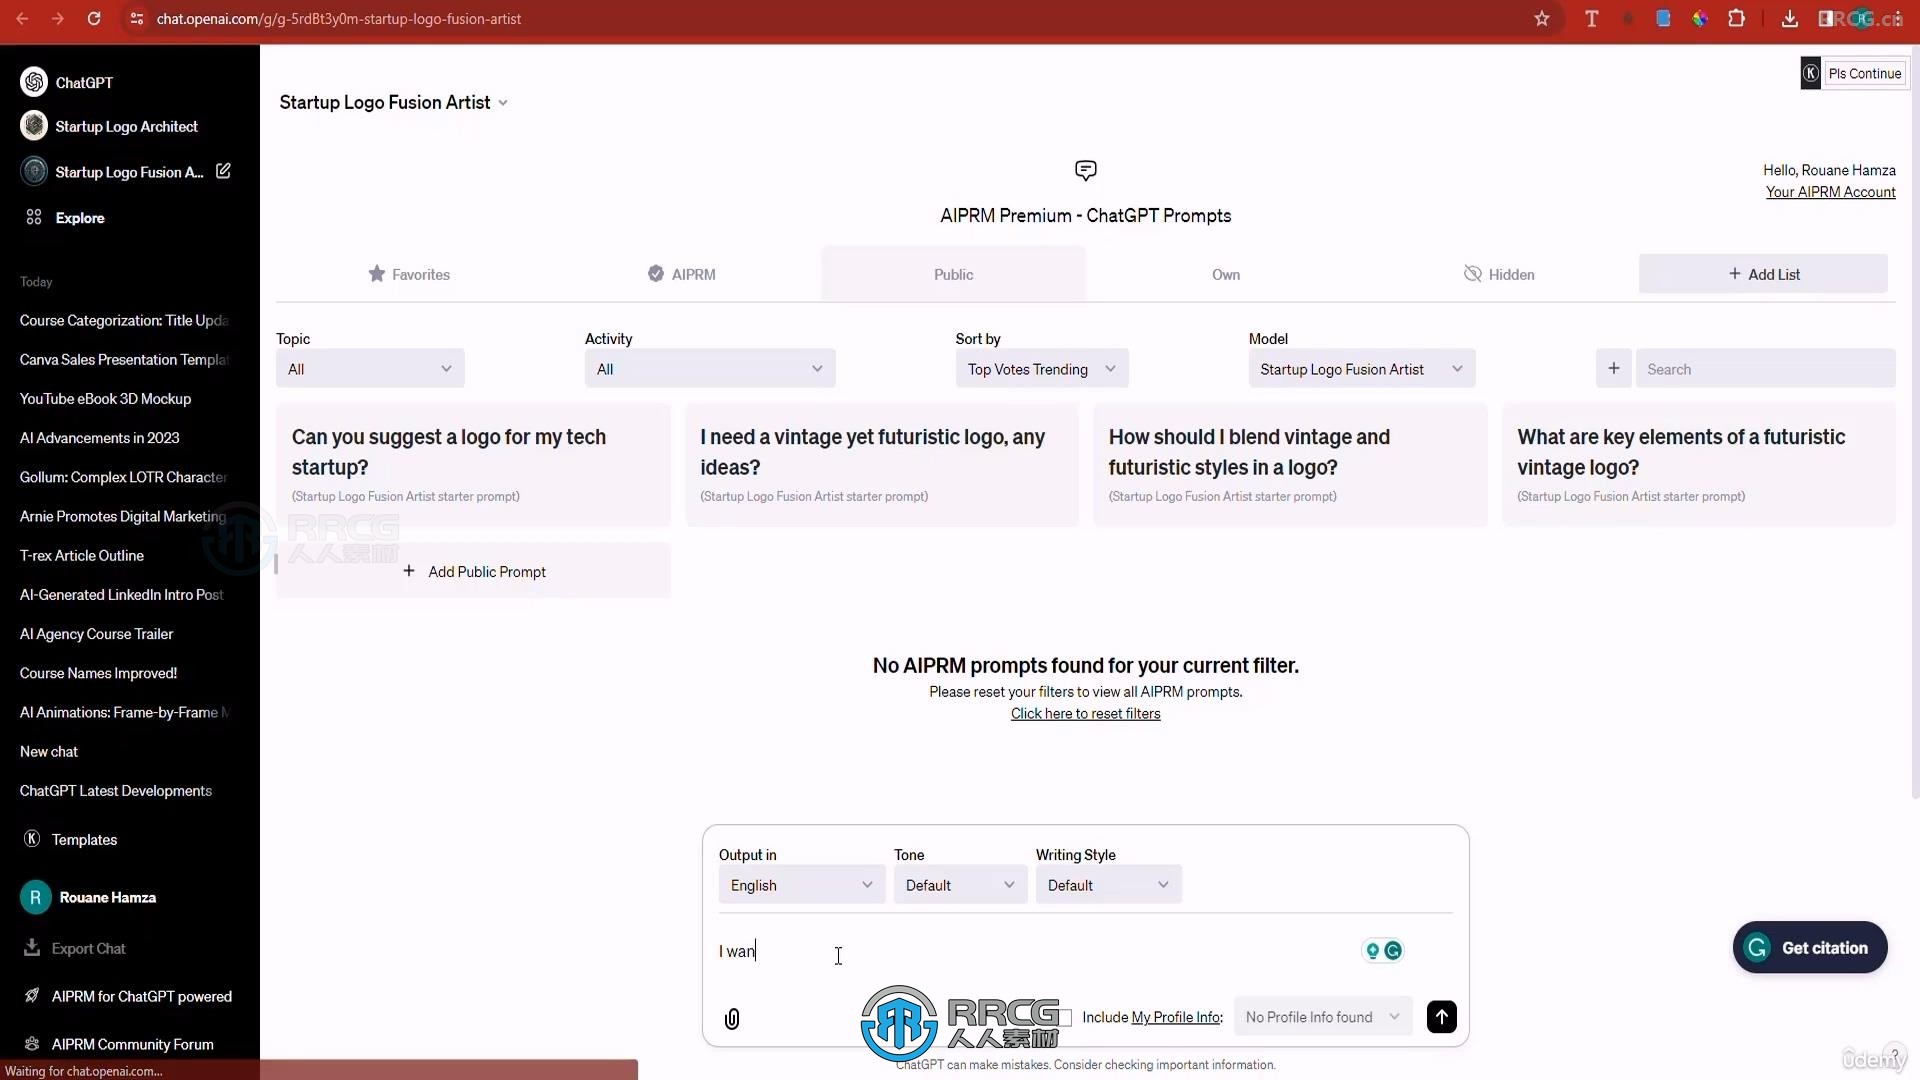This screenshot has height=1080, width=1920.
Task: Switch to the Hidden tab
Action: pyautogui.click(x=1499, y=274)
